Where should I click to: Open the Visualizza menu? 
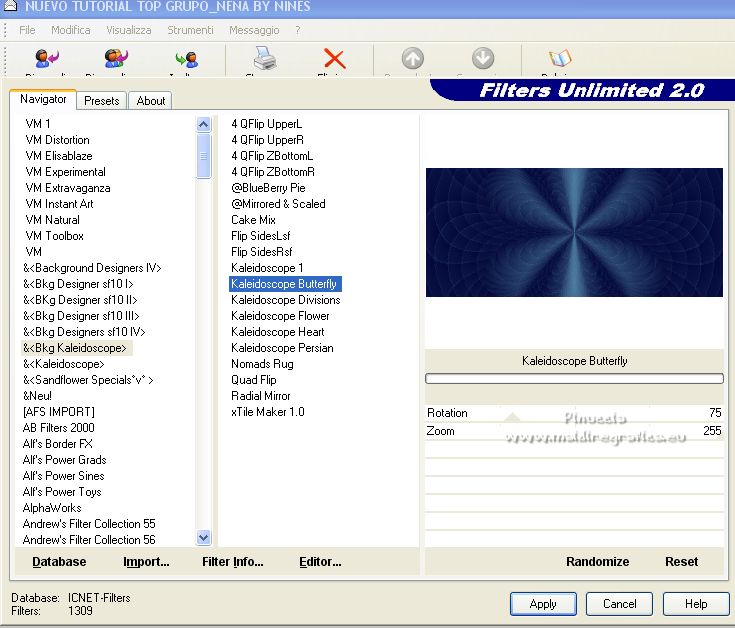(x=129, y=30)
